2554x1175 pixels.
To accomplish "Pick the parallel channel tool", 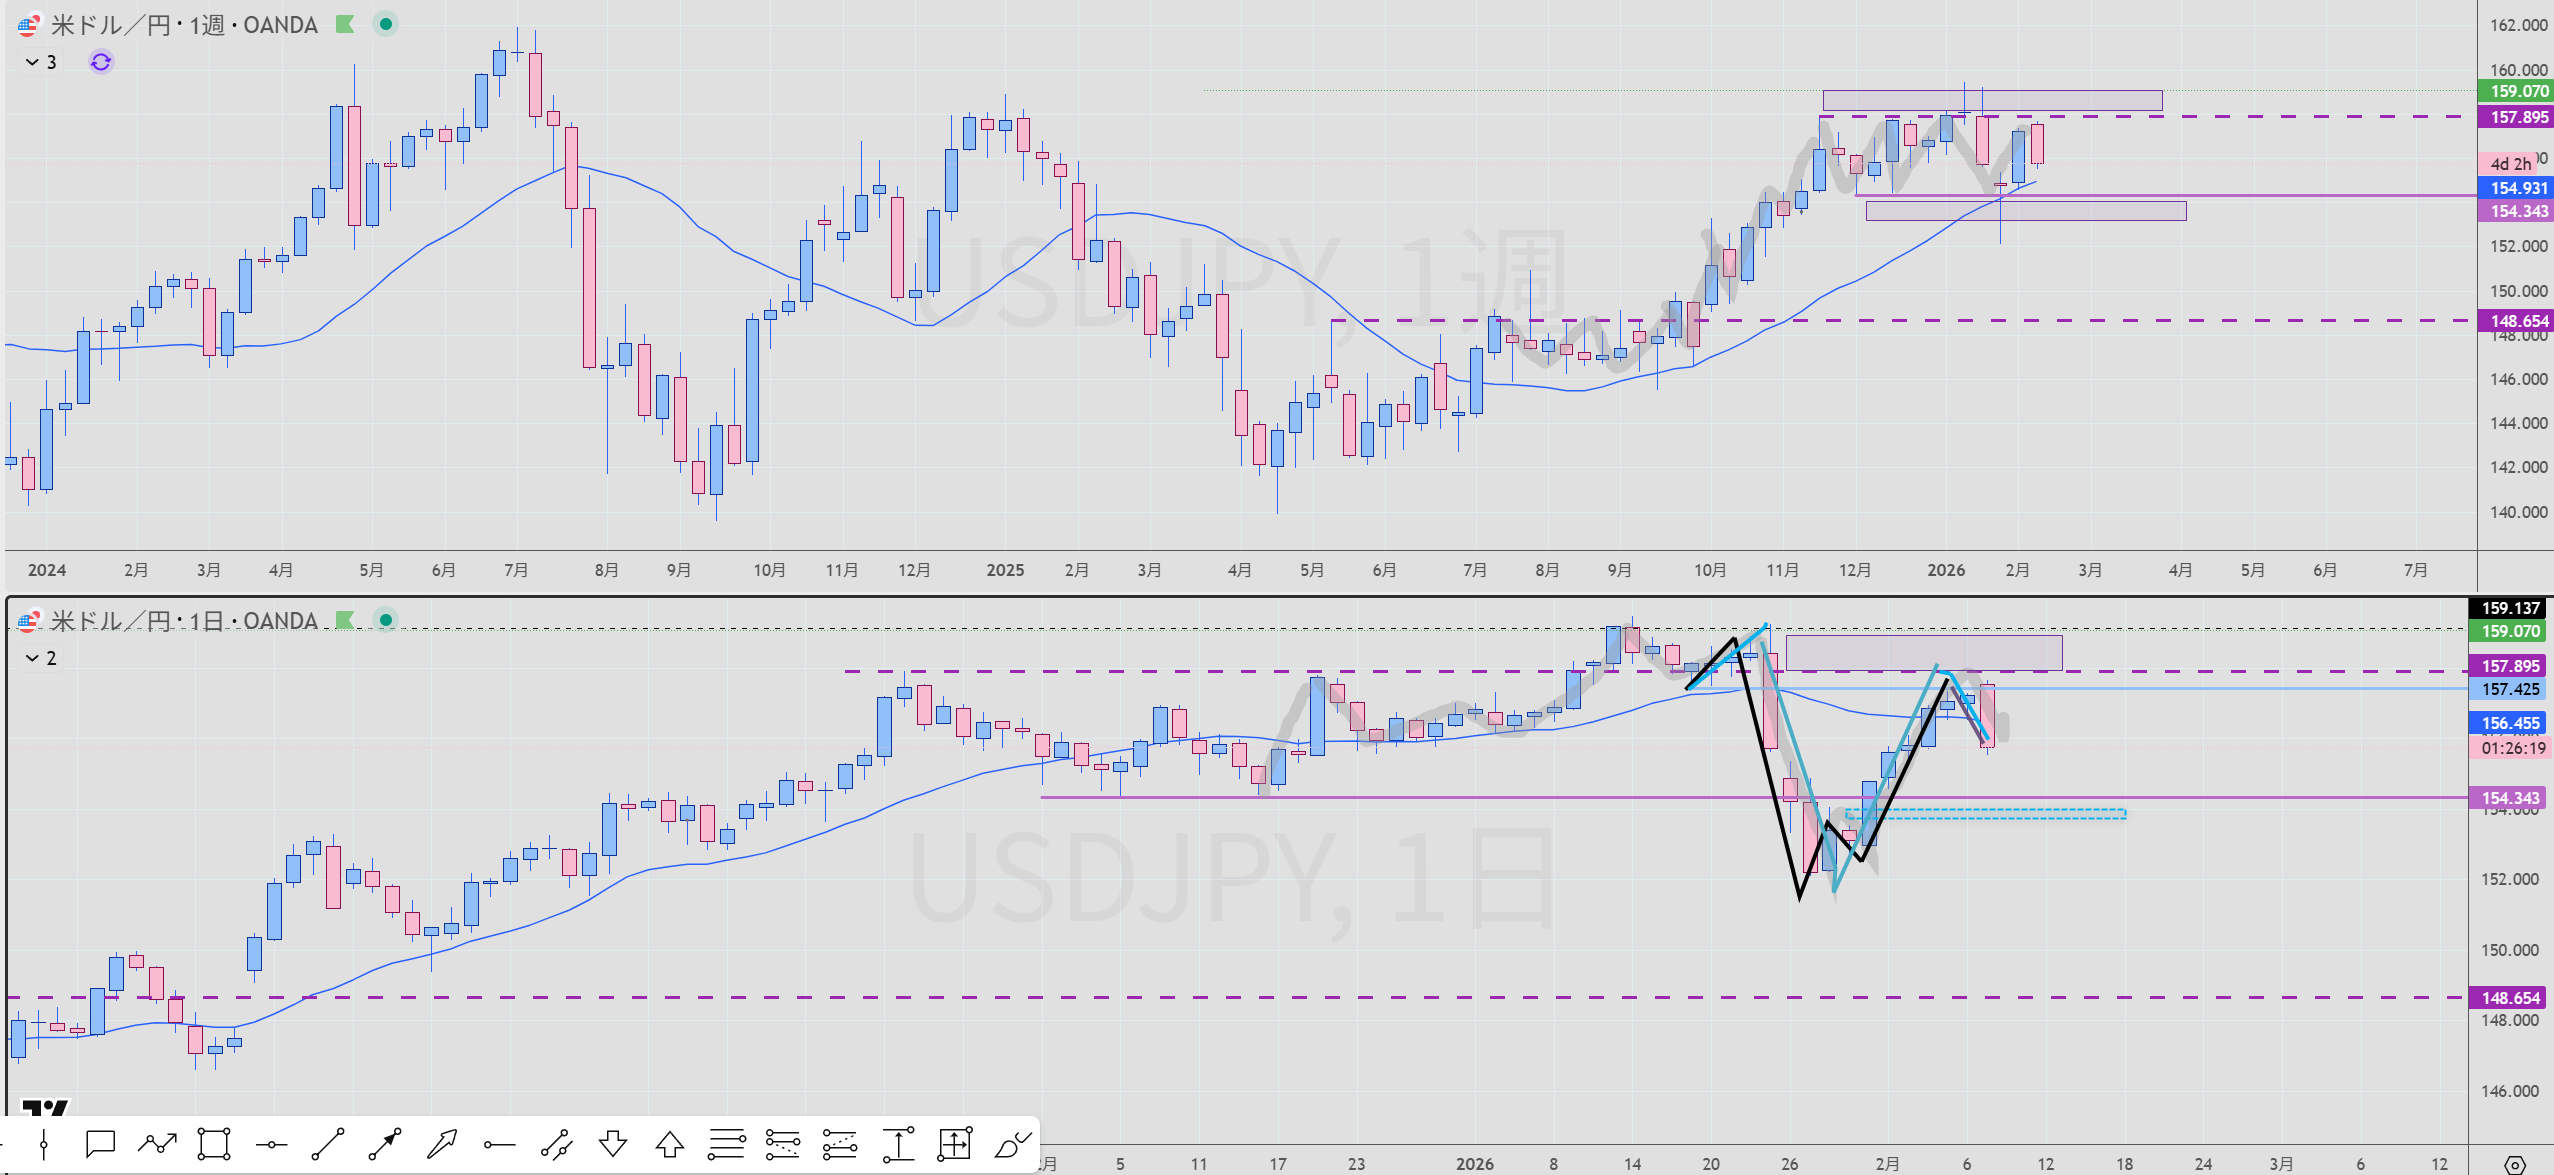I will coord(556,1144).
